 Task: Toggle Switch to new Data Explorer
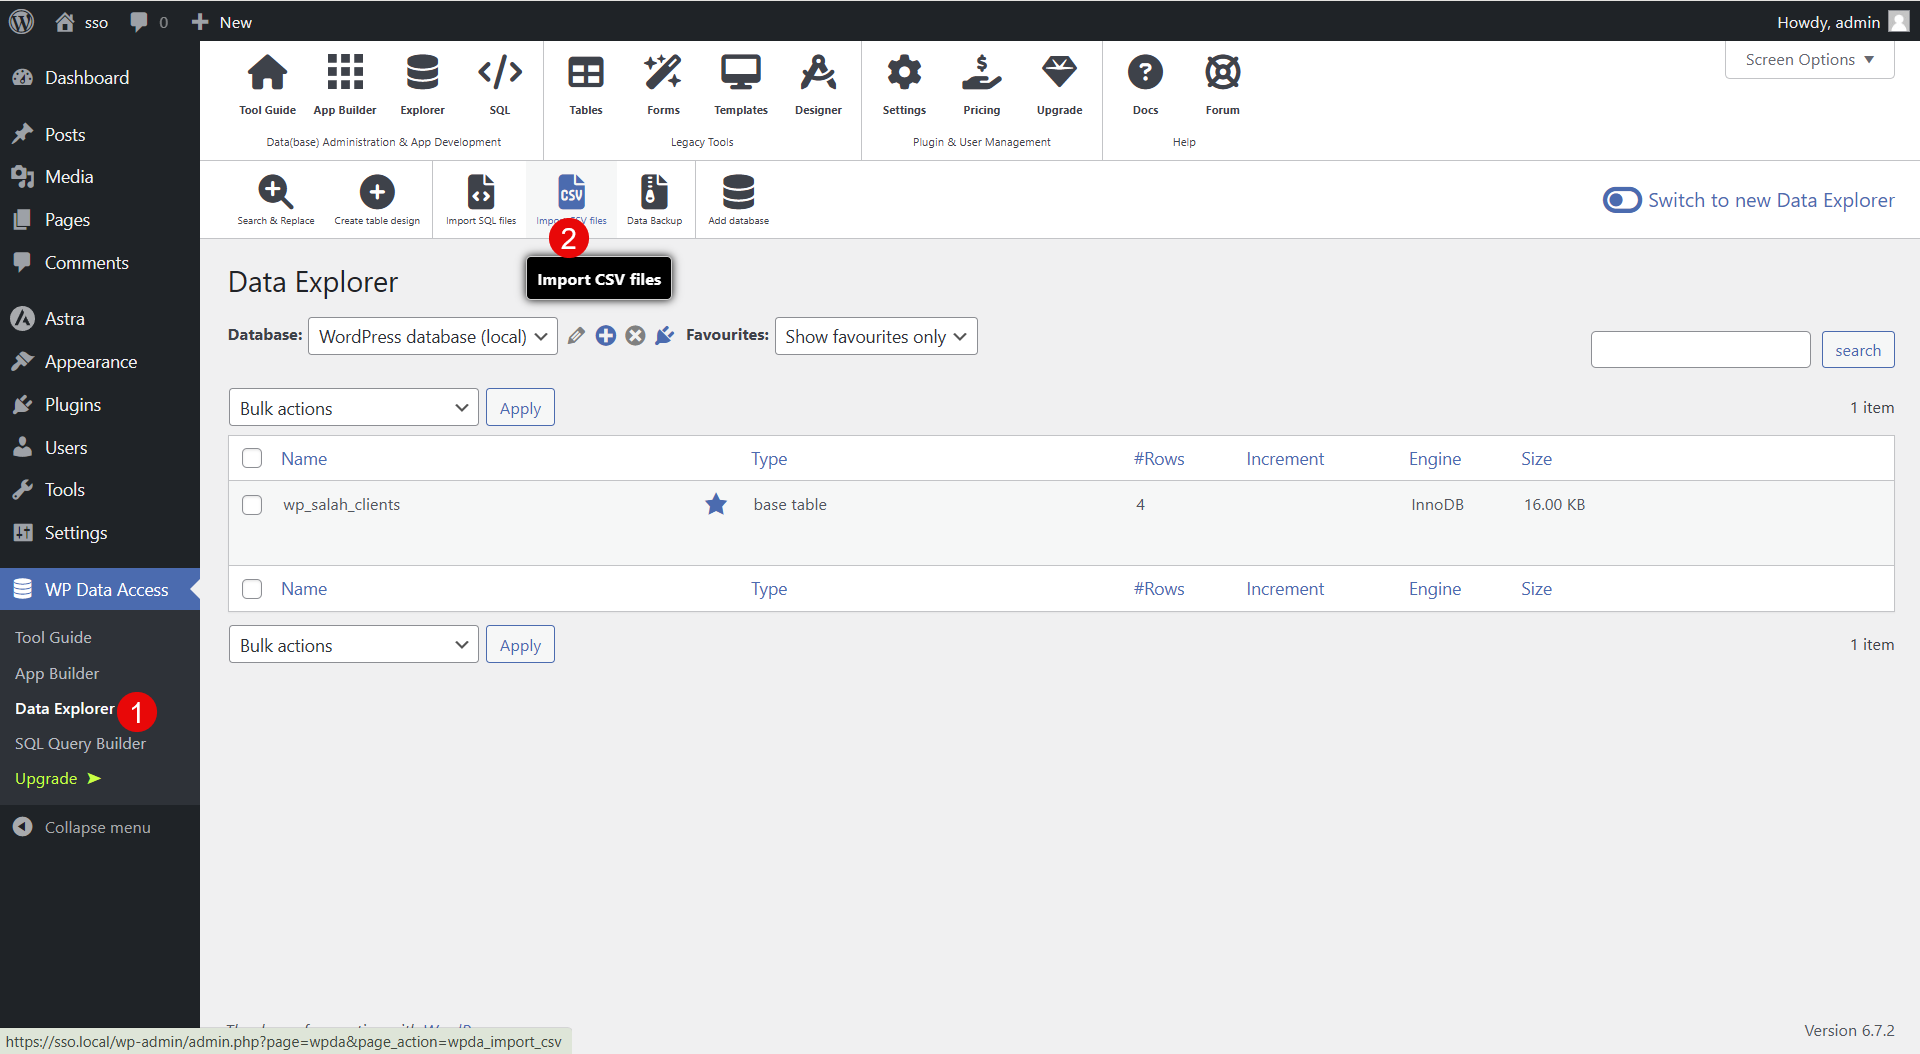click(1622, 200)
